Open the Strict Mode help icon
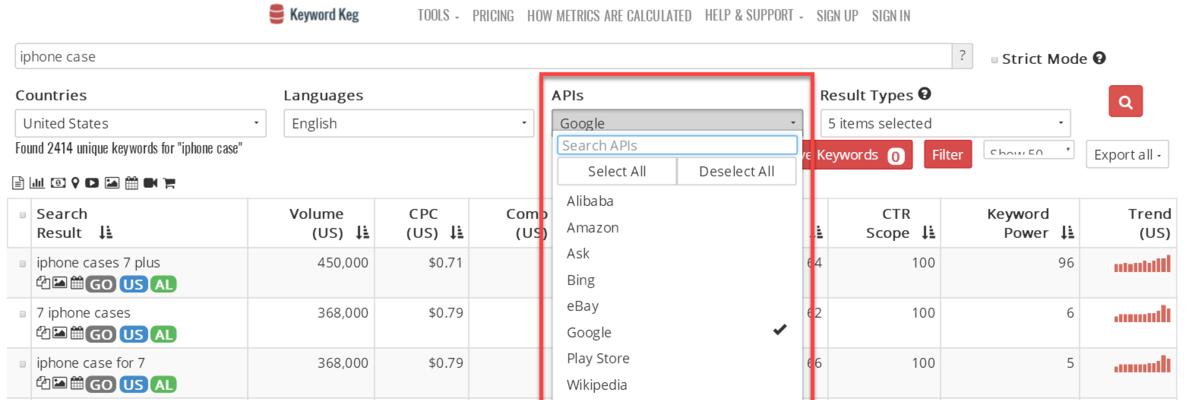 click(x=1099, y=59)
